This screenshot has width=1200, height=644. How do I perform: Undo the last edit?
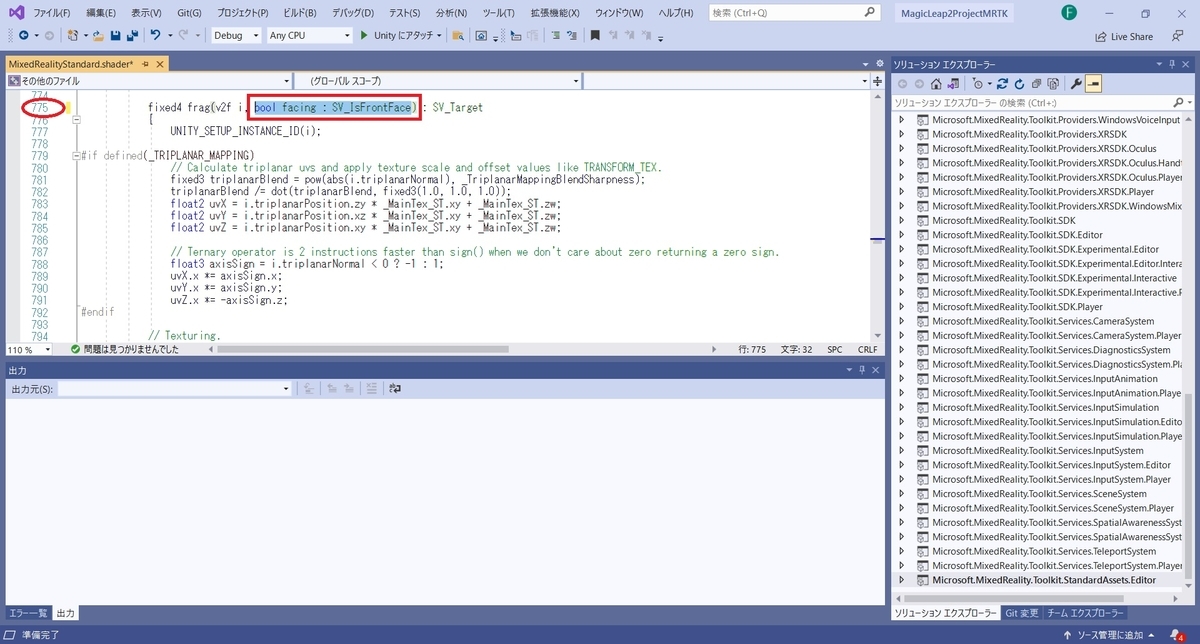155,35
